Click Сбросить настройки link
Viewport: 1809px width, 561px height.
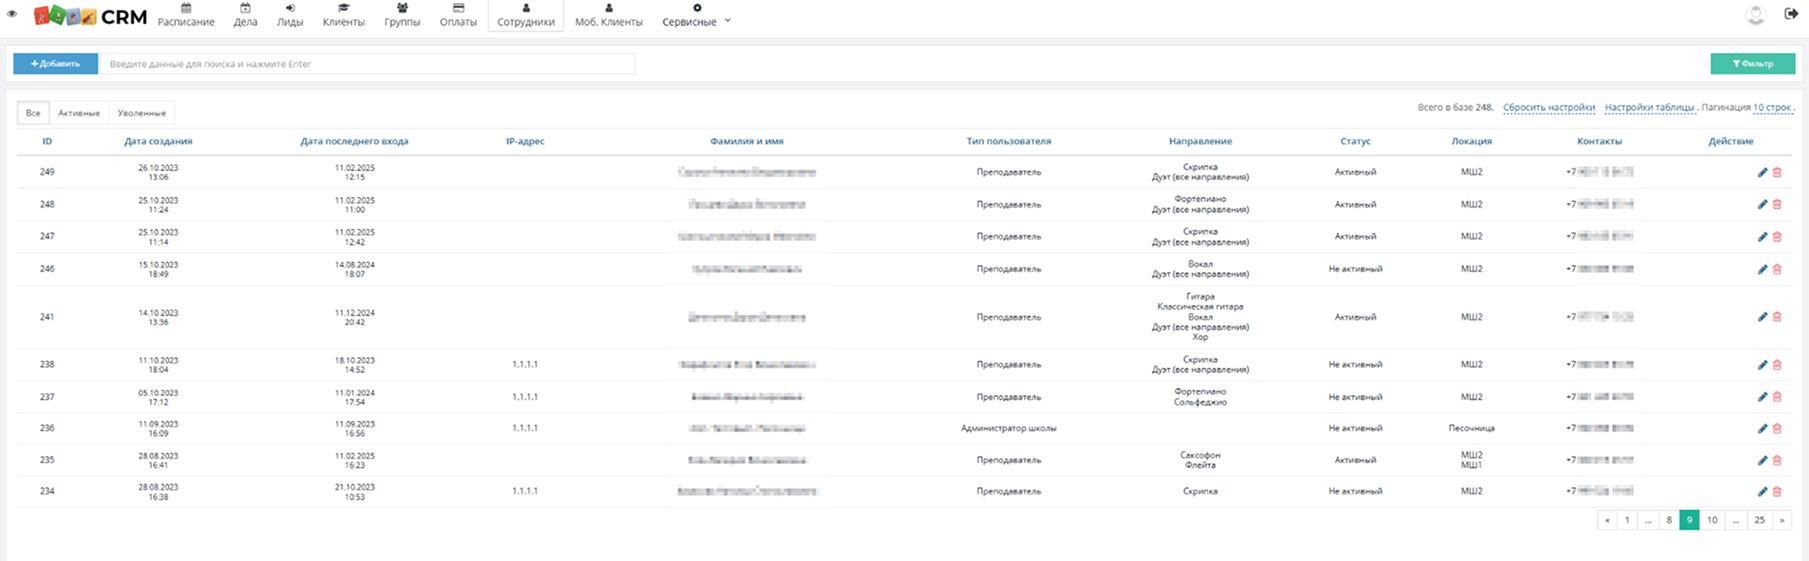coord(1549,107)
